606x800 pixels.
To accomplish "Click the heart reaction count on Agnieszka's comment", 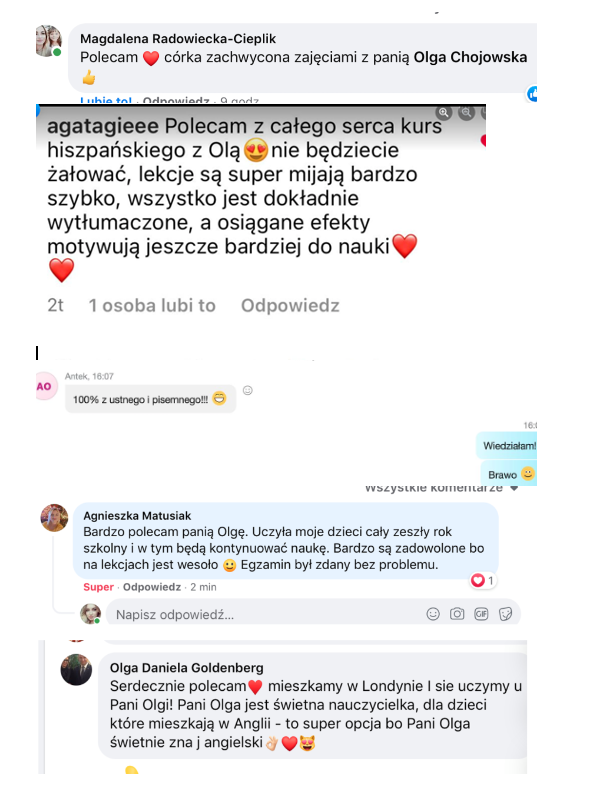I will point(483,581).
